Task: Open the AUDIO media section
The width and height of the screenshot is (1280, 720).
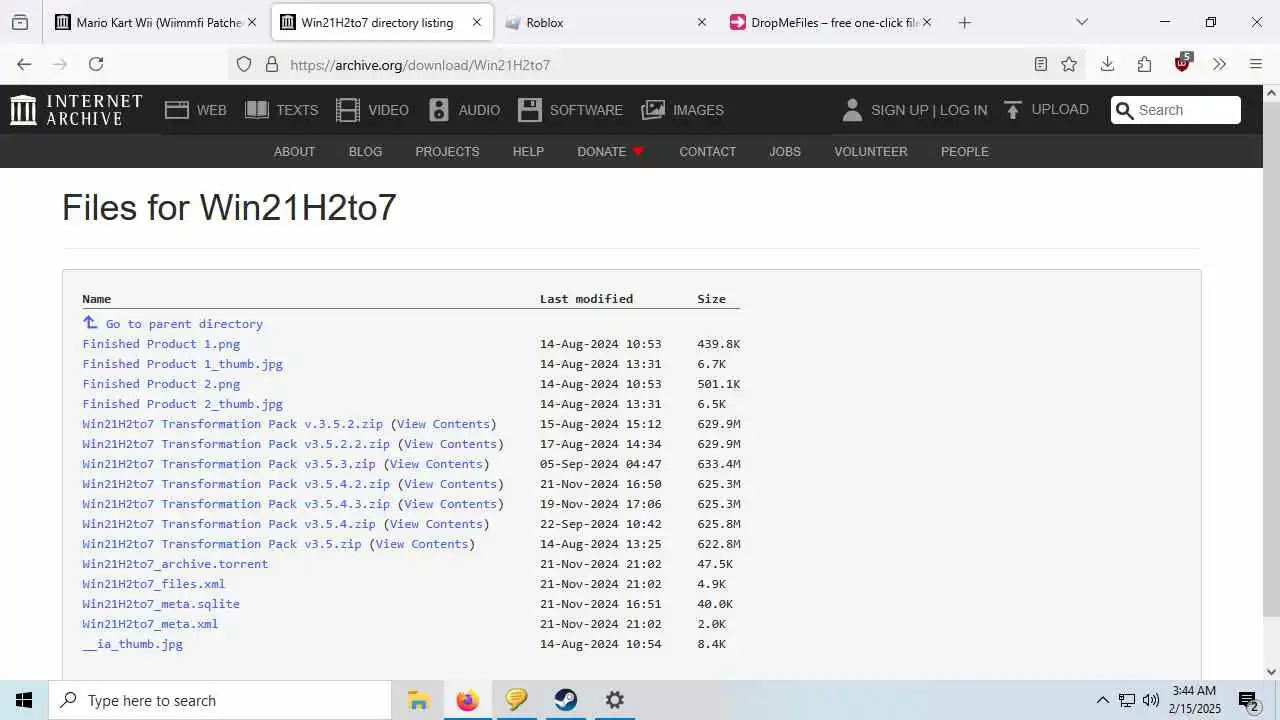Action: [x=464, y=110]
